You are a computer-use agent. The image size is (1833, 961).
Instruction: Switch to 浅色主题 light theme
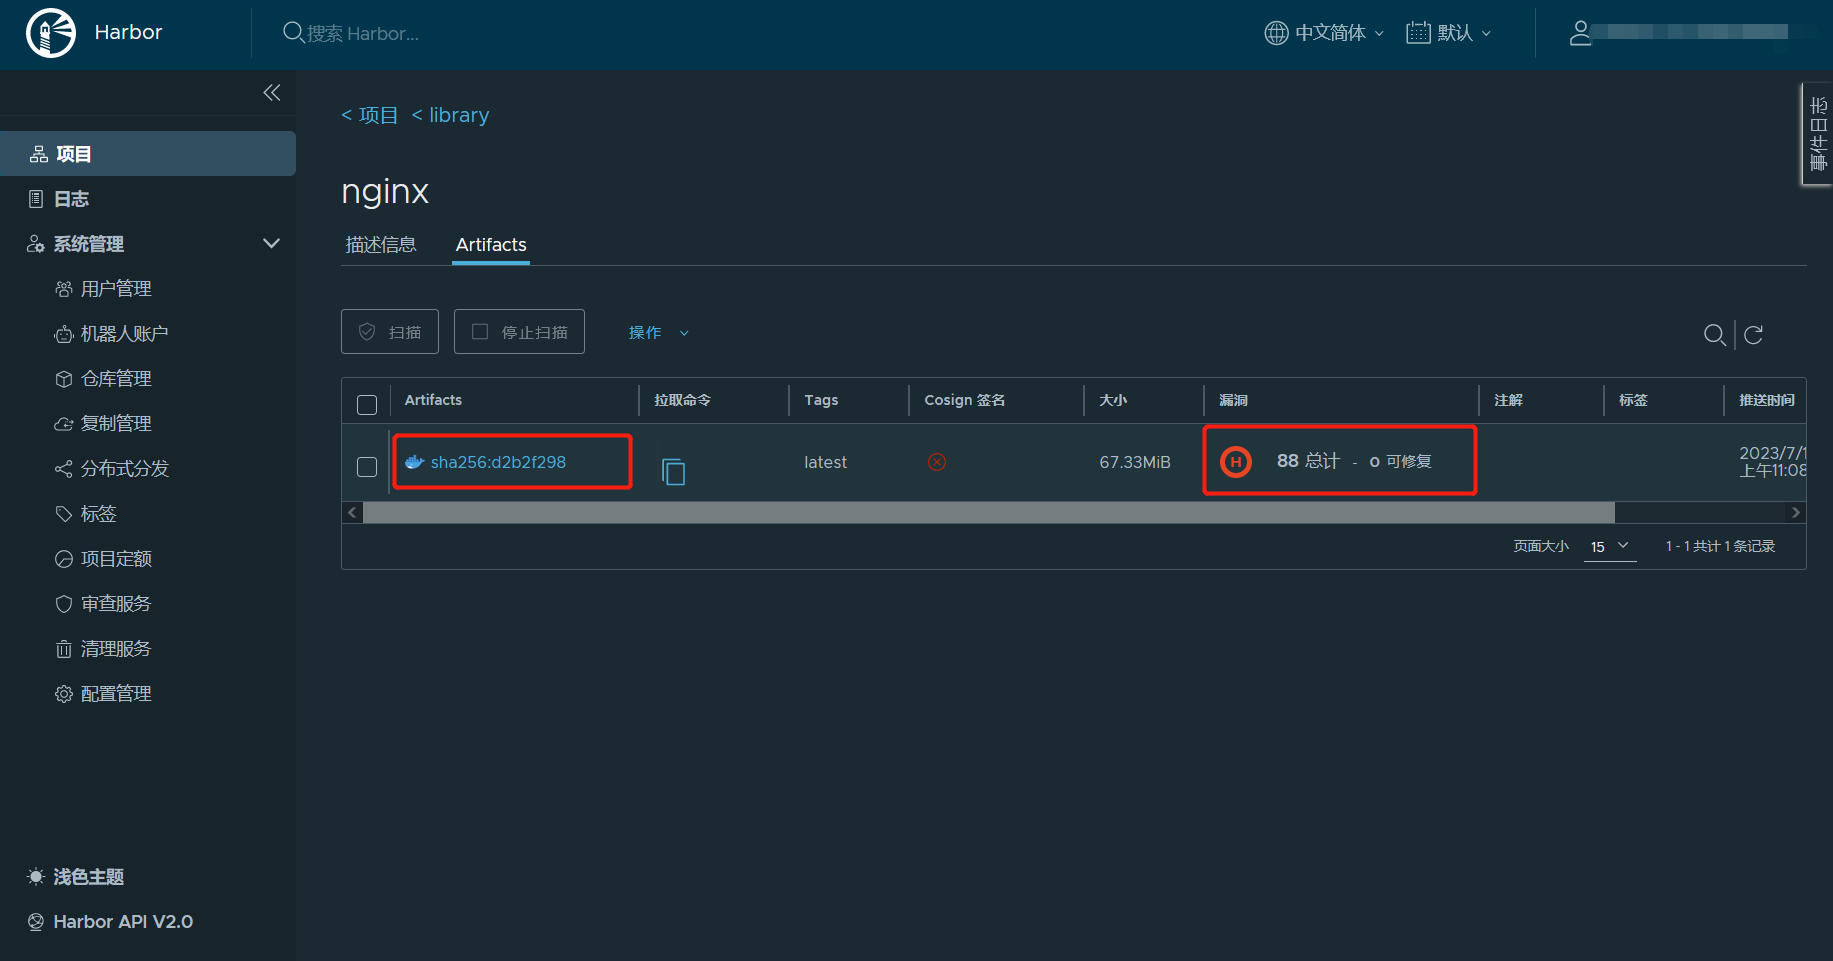(76, 877)
